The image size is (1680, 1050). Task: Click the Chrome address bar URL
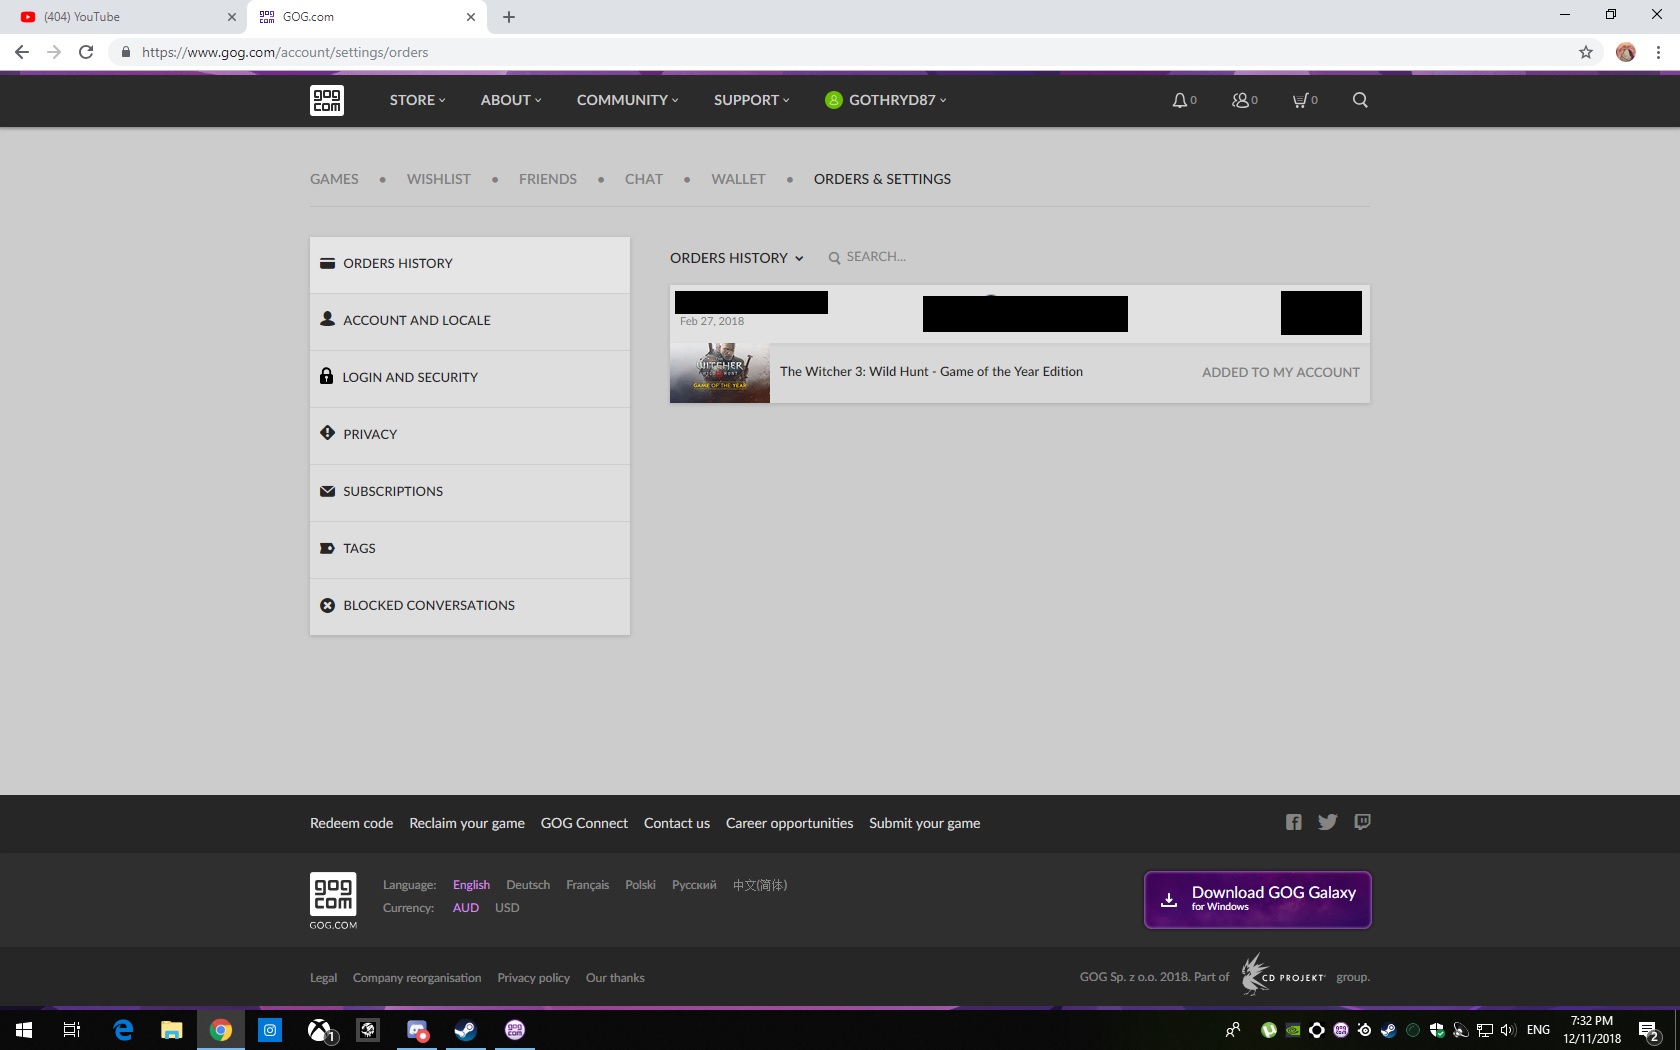coord(285,52)
